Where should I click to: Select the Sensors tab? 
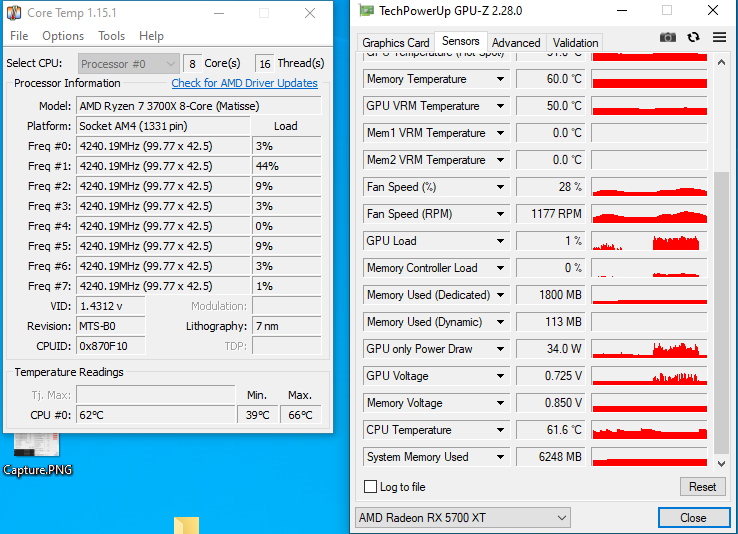click(x=460, y=41)
